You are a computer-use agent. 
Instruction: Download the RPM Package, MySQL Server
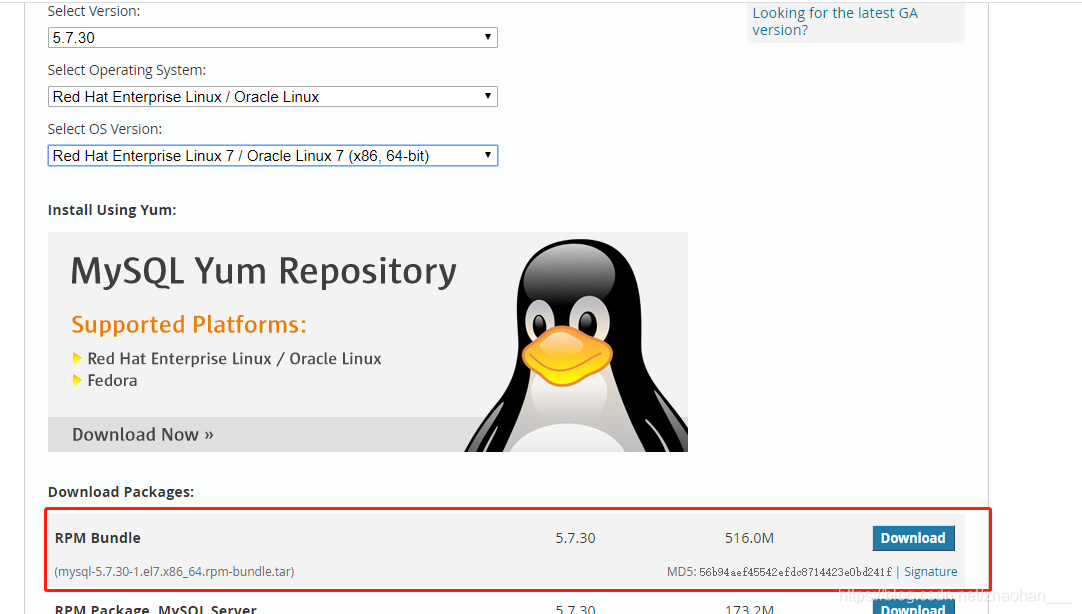click(x=913, y=607)
